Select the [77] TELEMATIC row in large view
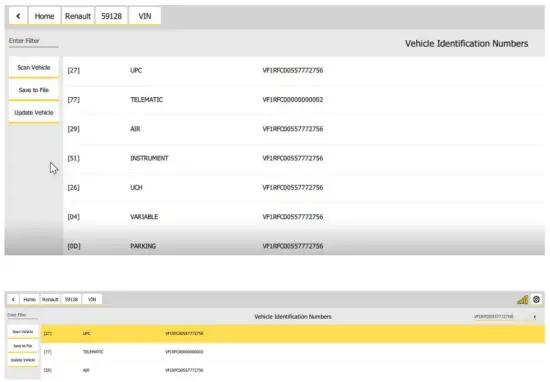The width and height of the screenshot is (550, 382). click(x=304, y=100)
